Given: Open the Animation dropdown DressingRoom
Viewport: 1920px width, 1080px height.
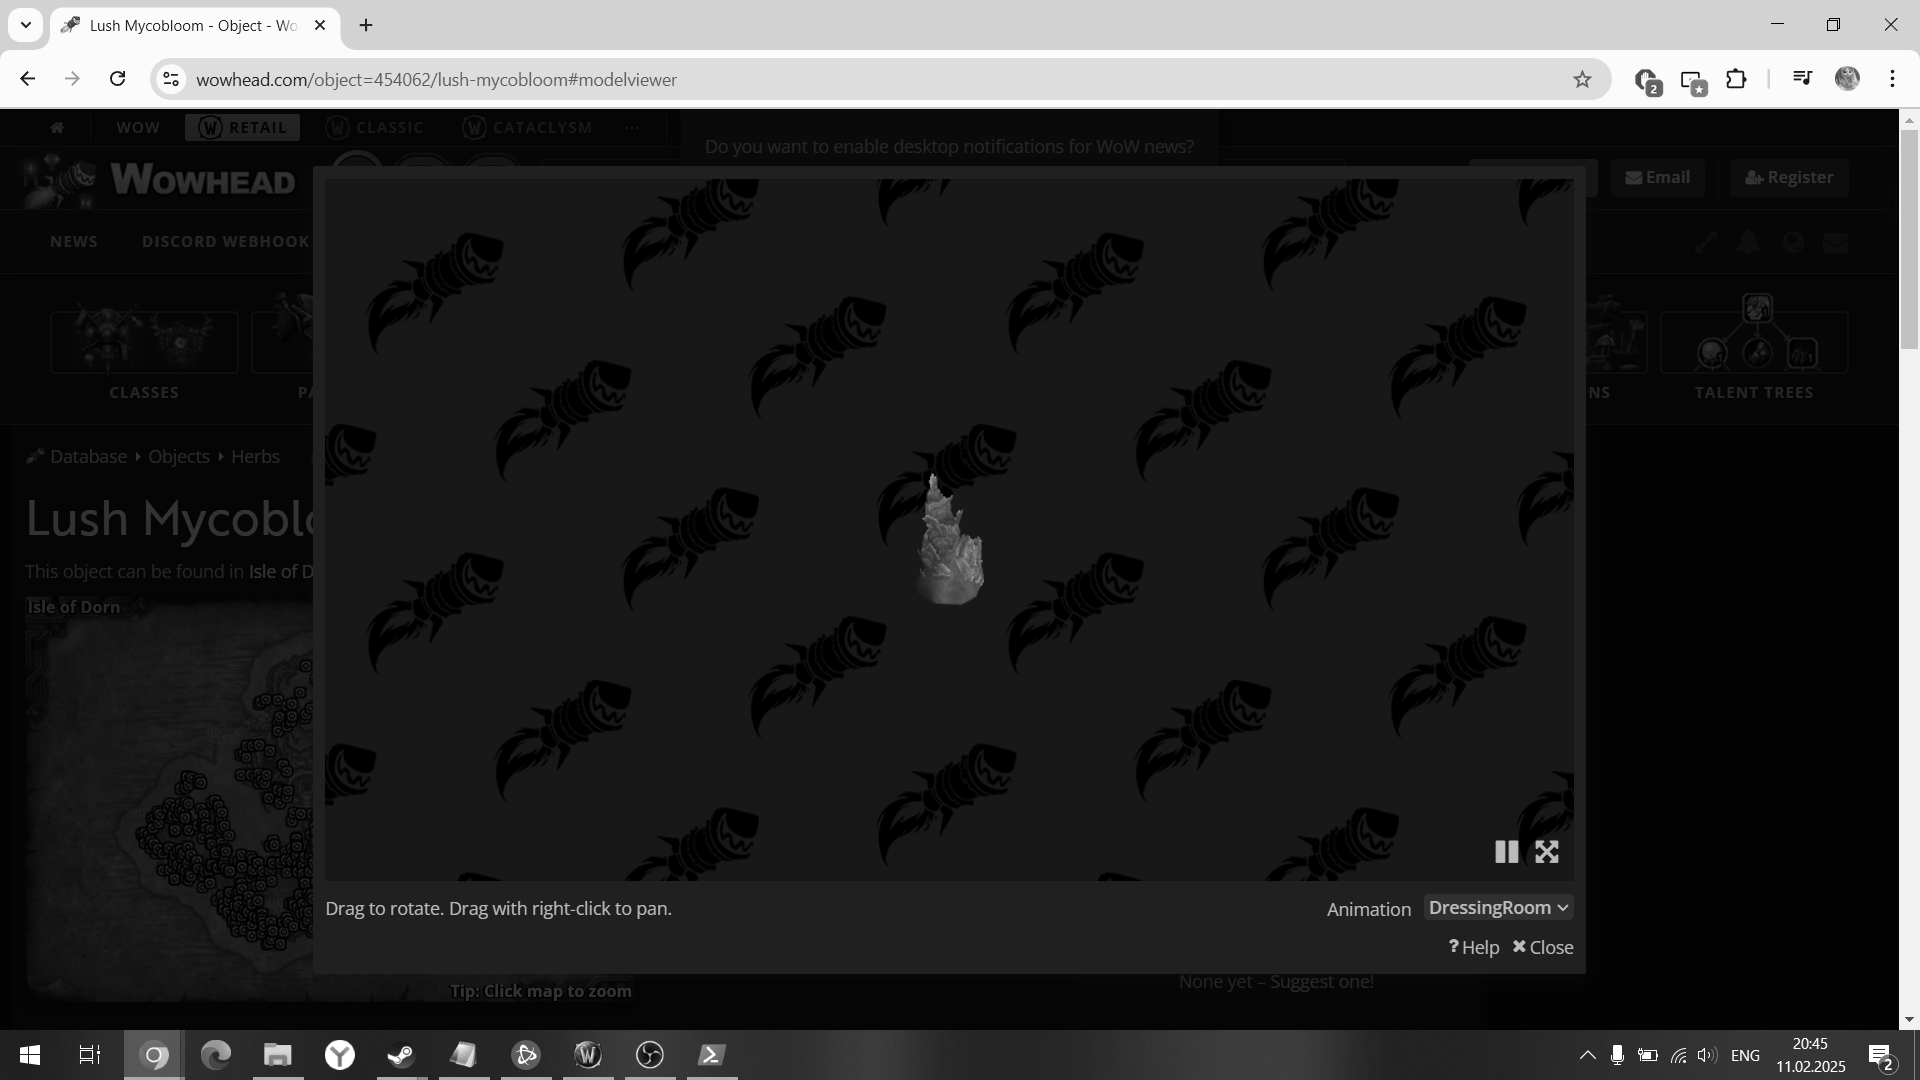Looking at the screenshot, I should coord(1498,908).
